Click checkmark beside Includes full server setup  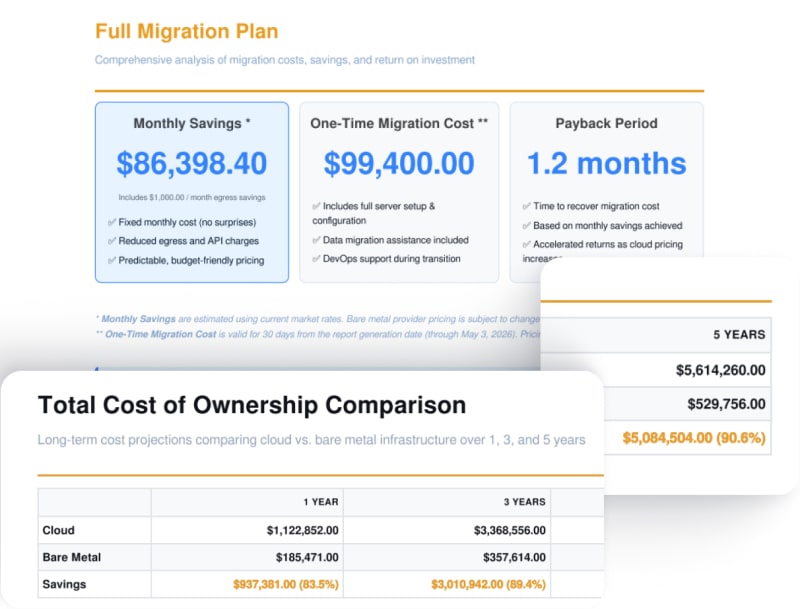pyautogui.click(x=316, y=206)
